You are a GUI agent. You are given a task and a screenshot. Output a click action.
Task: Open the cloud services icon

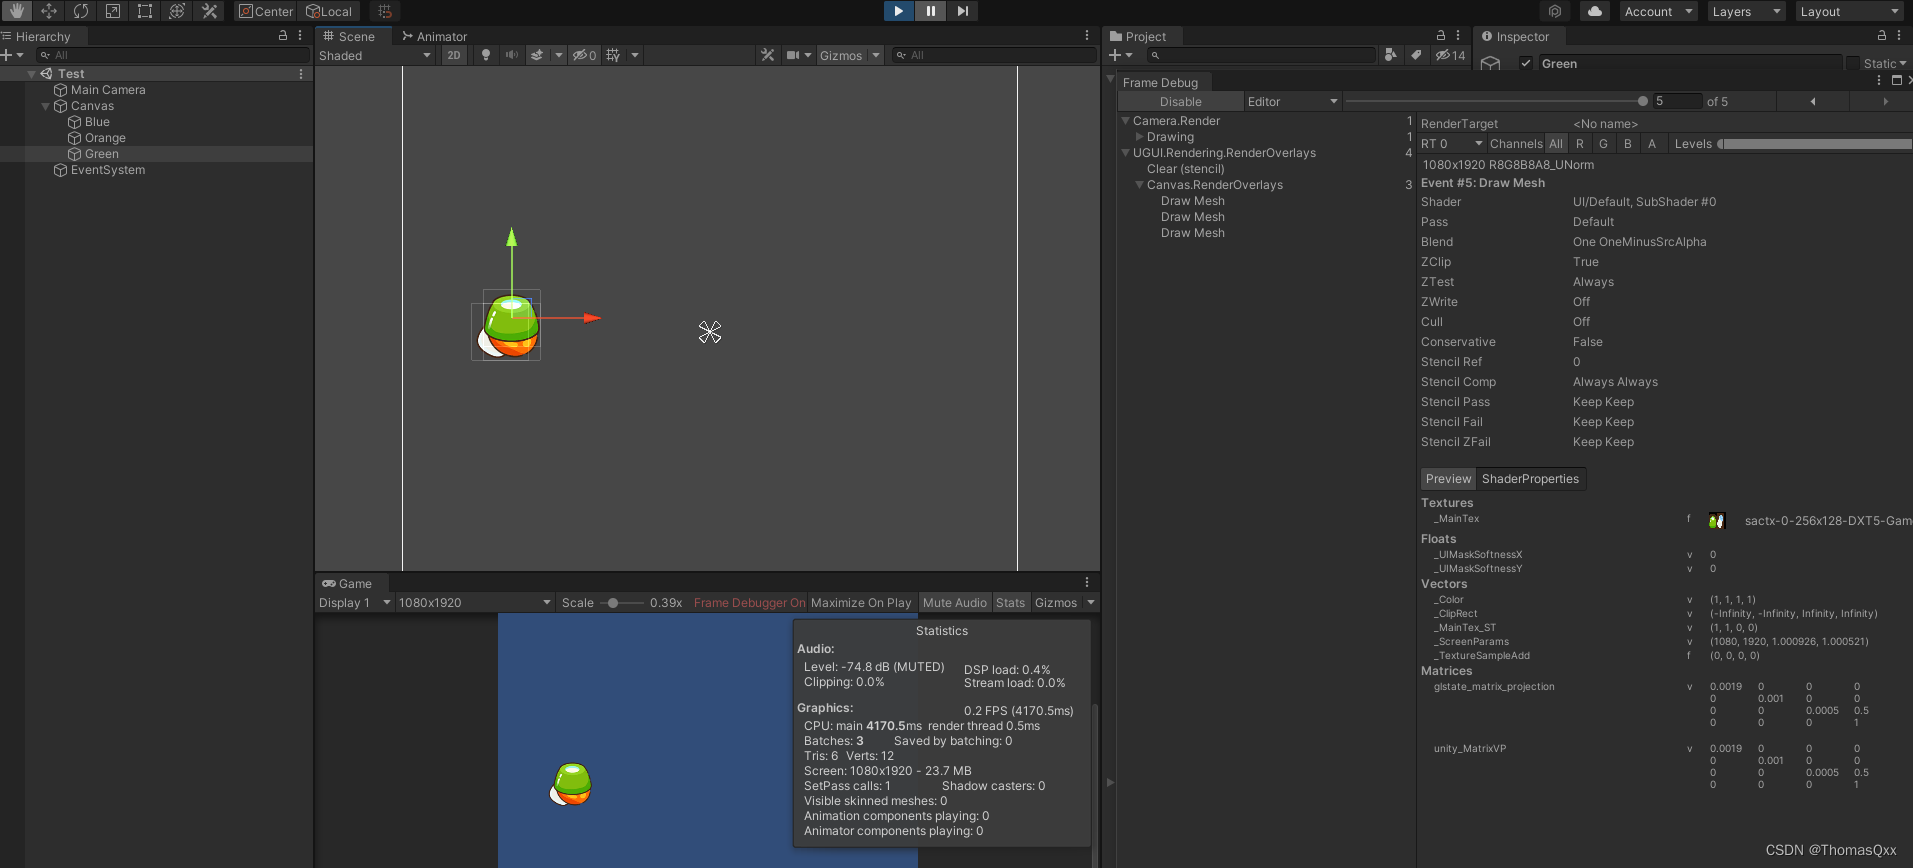tap(1595, 11)
